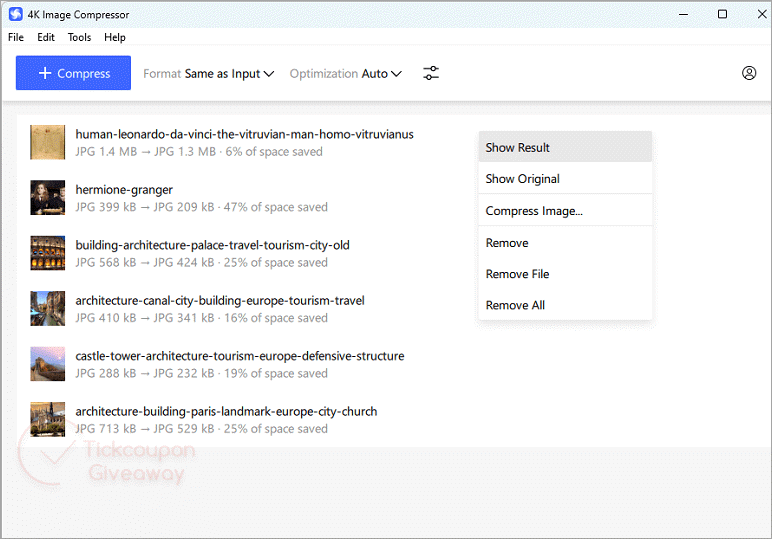Open the user account profile icon

[x=749, y=73]
